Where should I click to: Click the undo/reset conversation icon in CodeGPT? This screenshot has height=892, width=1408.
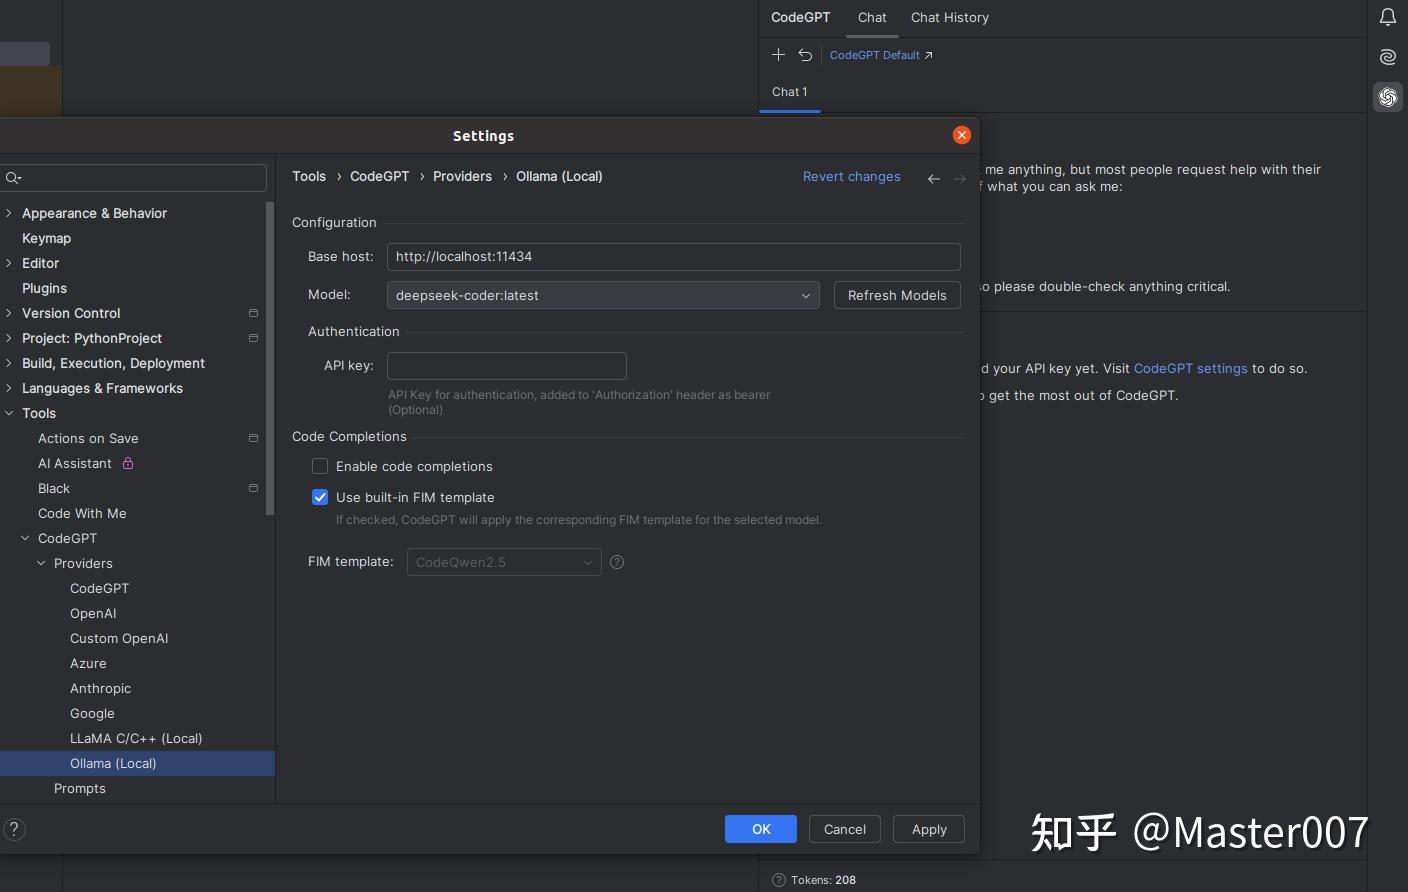click(x=805, y=55)
